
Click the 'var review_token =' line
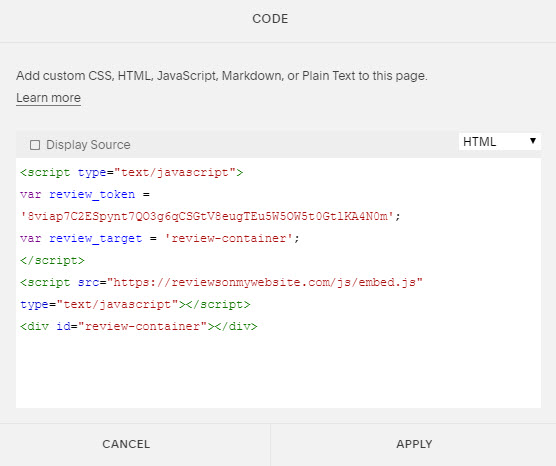point(85,195)
